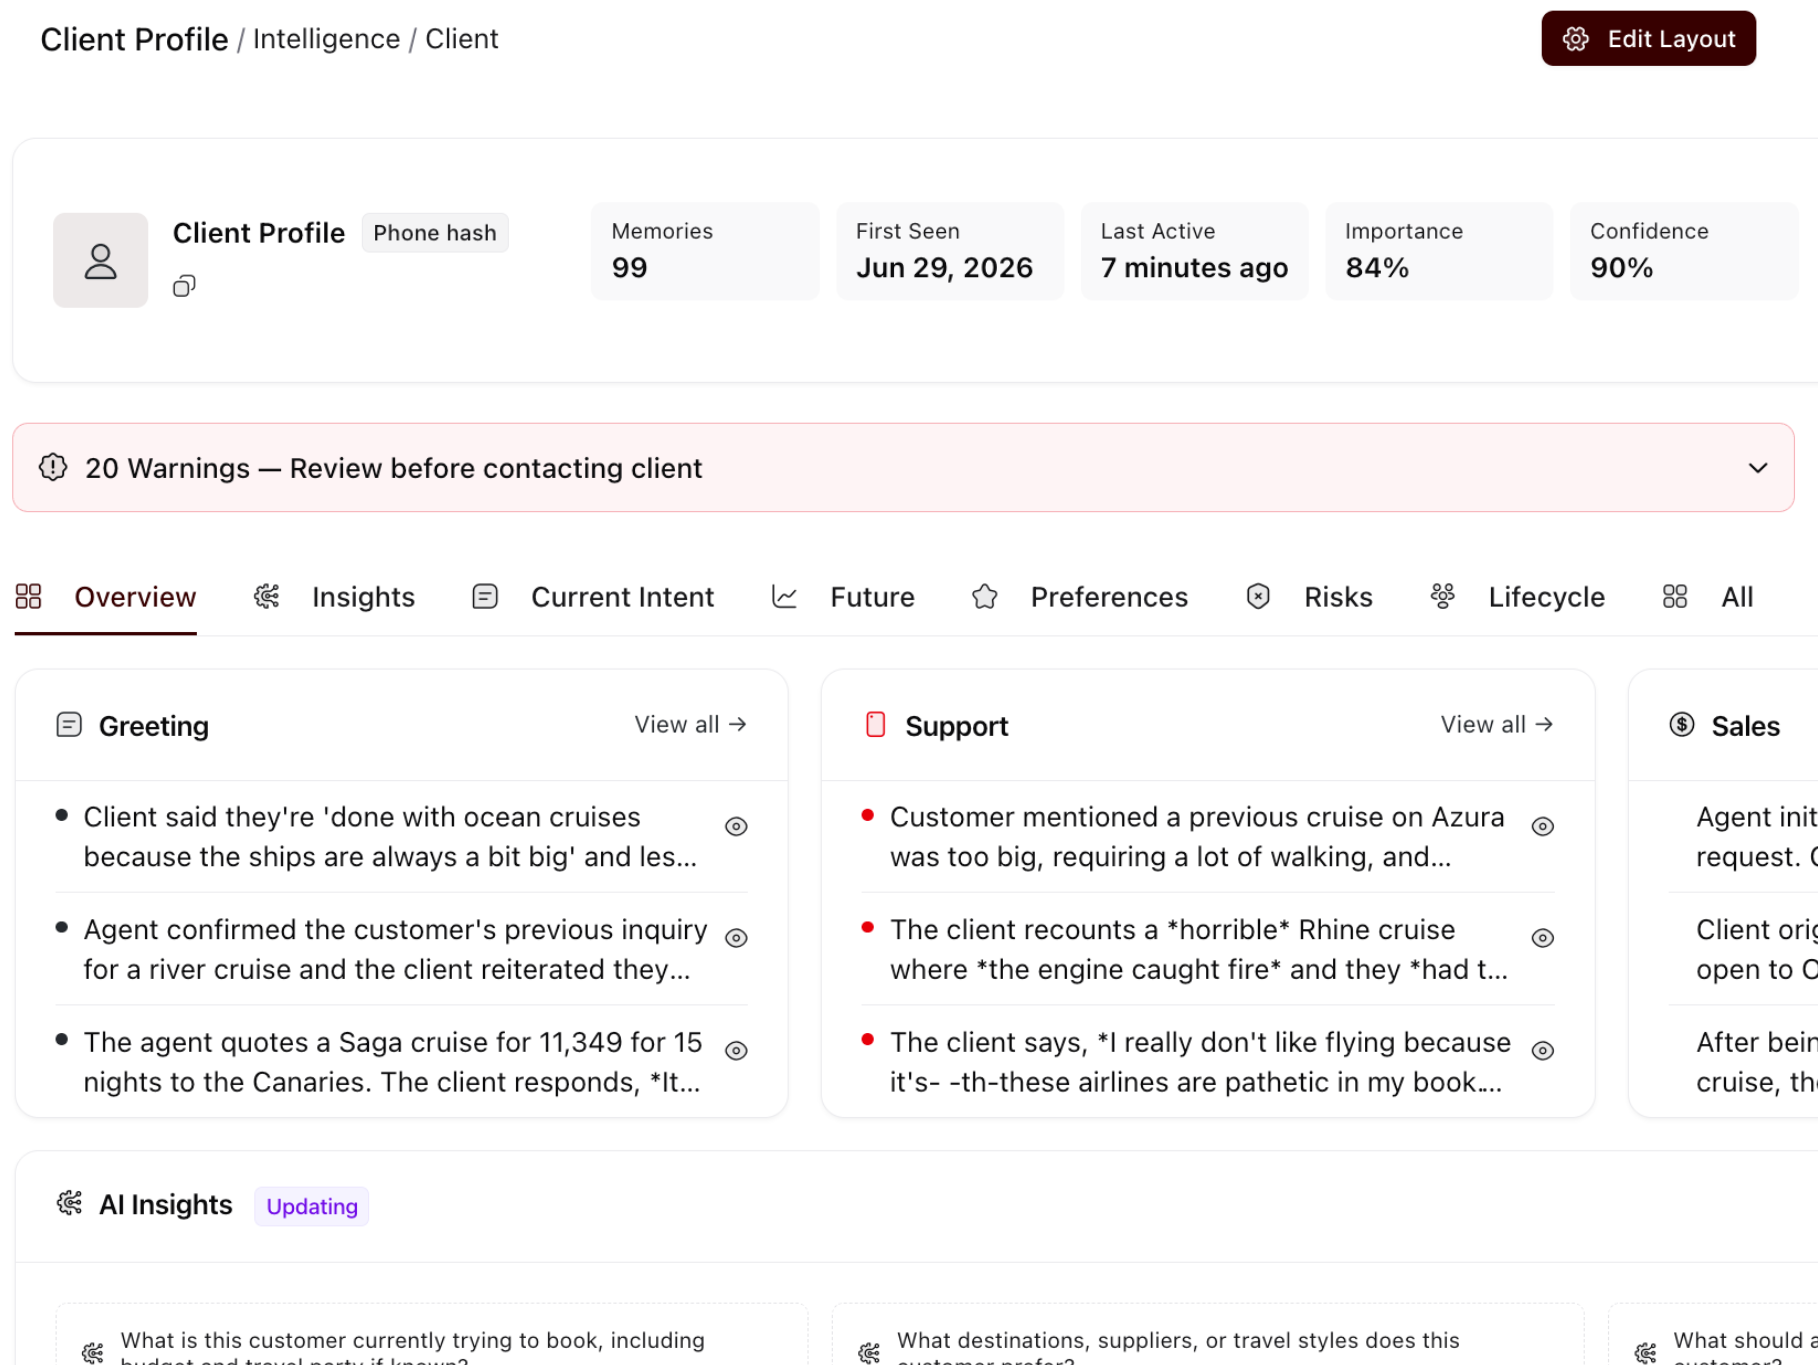1818x1365 pixels.
Task: Open the Current Intent tab
Action: (593, 597)
